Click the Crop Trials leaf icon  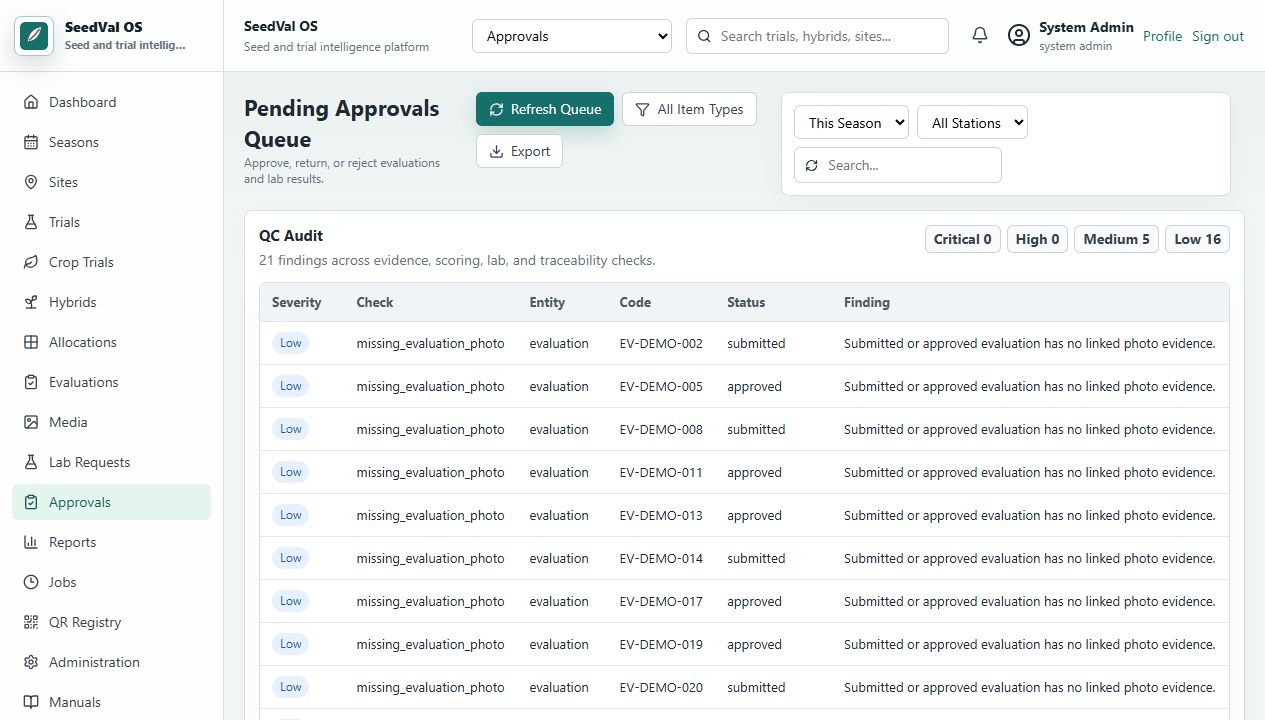coord(31,262)
